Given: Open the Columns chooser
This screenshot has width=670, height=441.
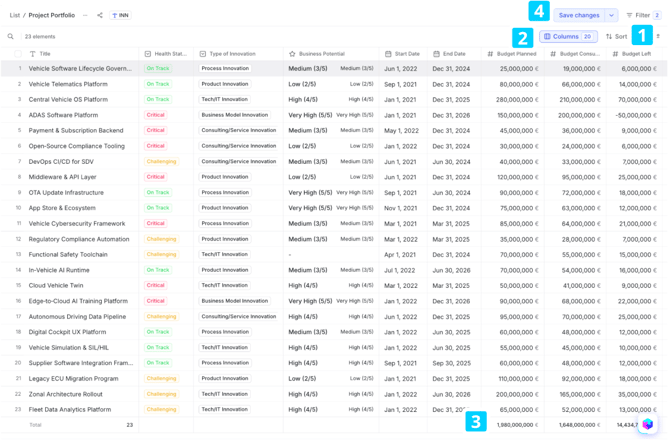Looking at the screenshot, I should pos(568,37).
